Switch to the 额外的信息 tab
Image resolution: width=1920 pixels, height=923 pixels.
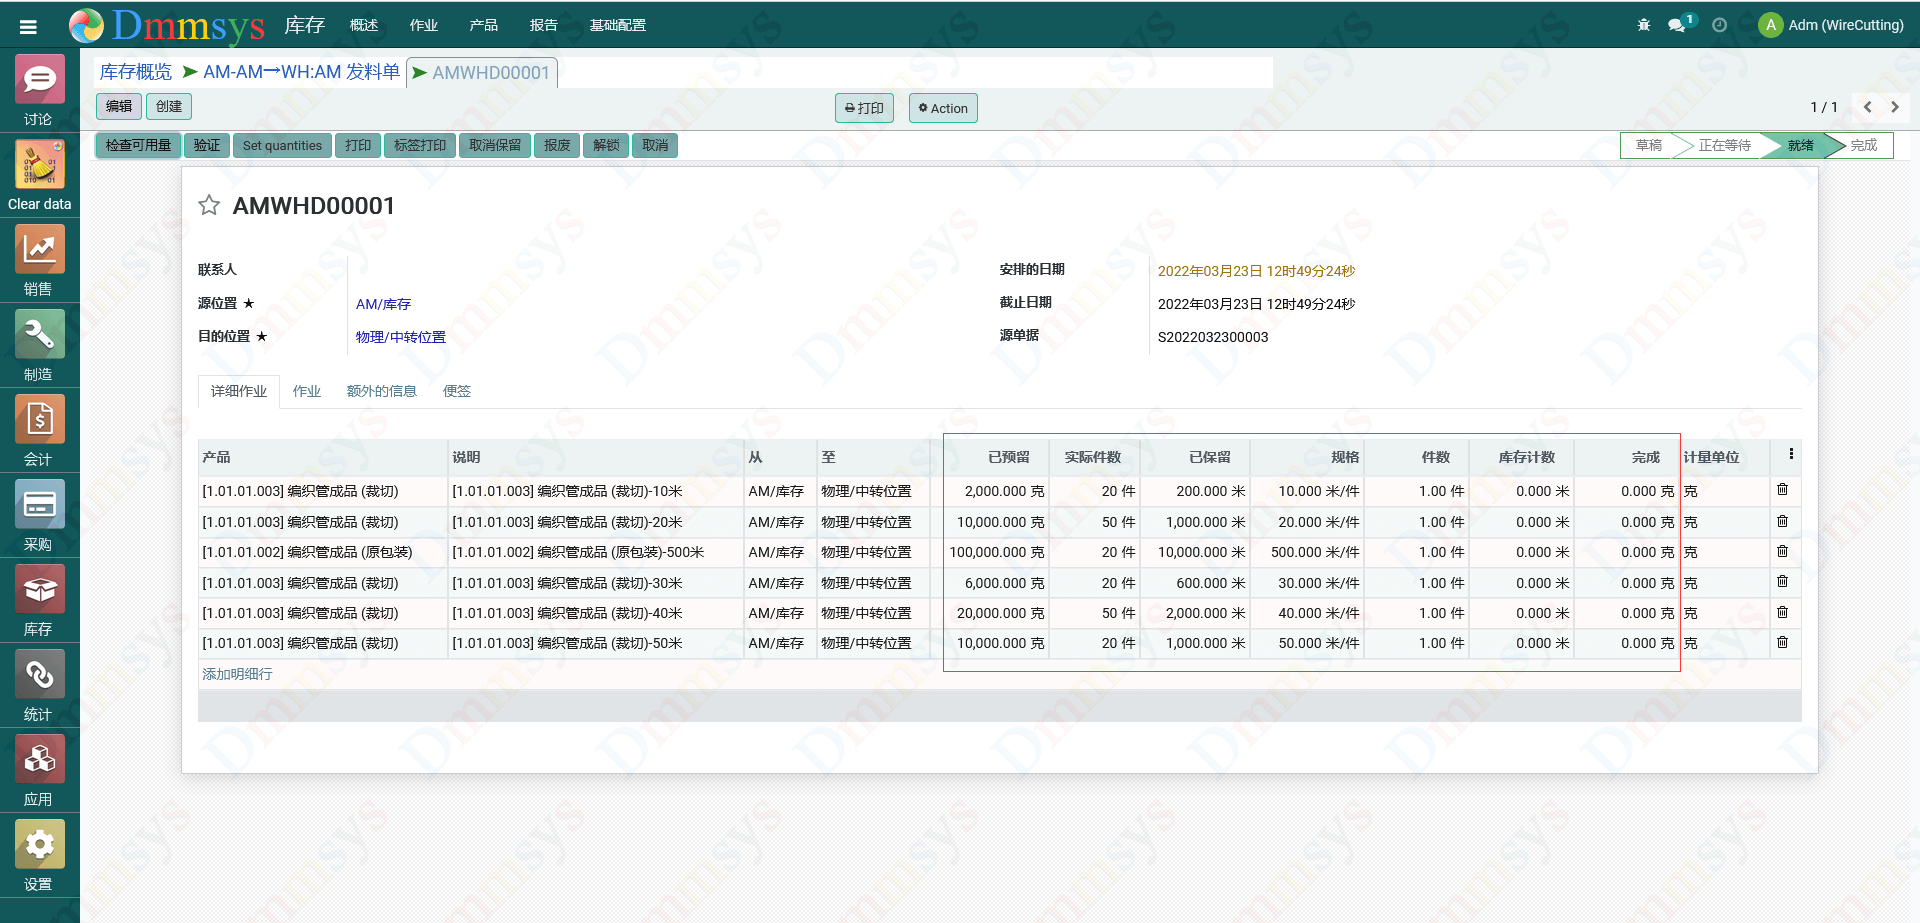382,391
